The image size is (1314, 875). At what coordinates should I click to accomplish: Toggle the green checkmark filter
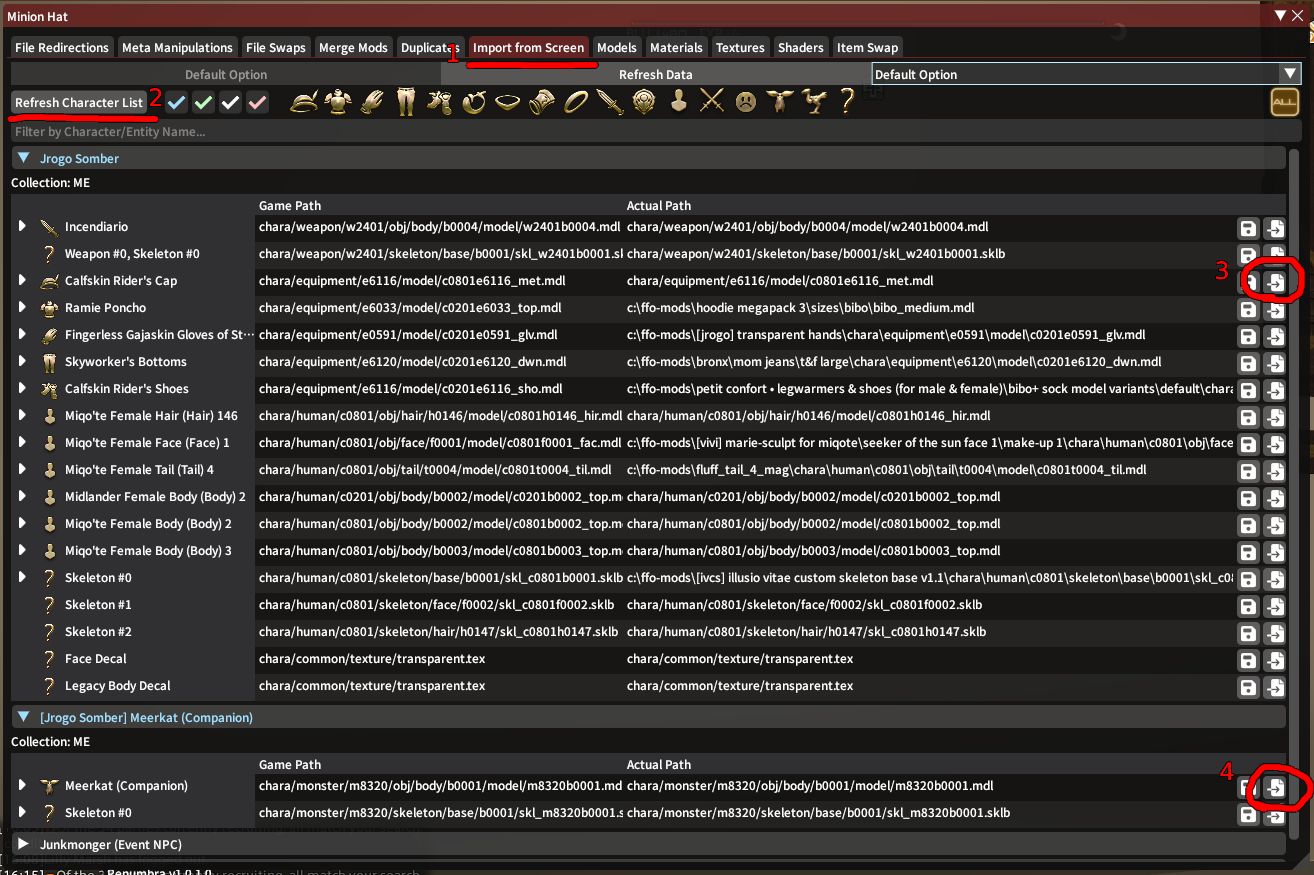(x=204, y=102)
